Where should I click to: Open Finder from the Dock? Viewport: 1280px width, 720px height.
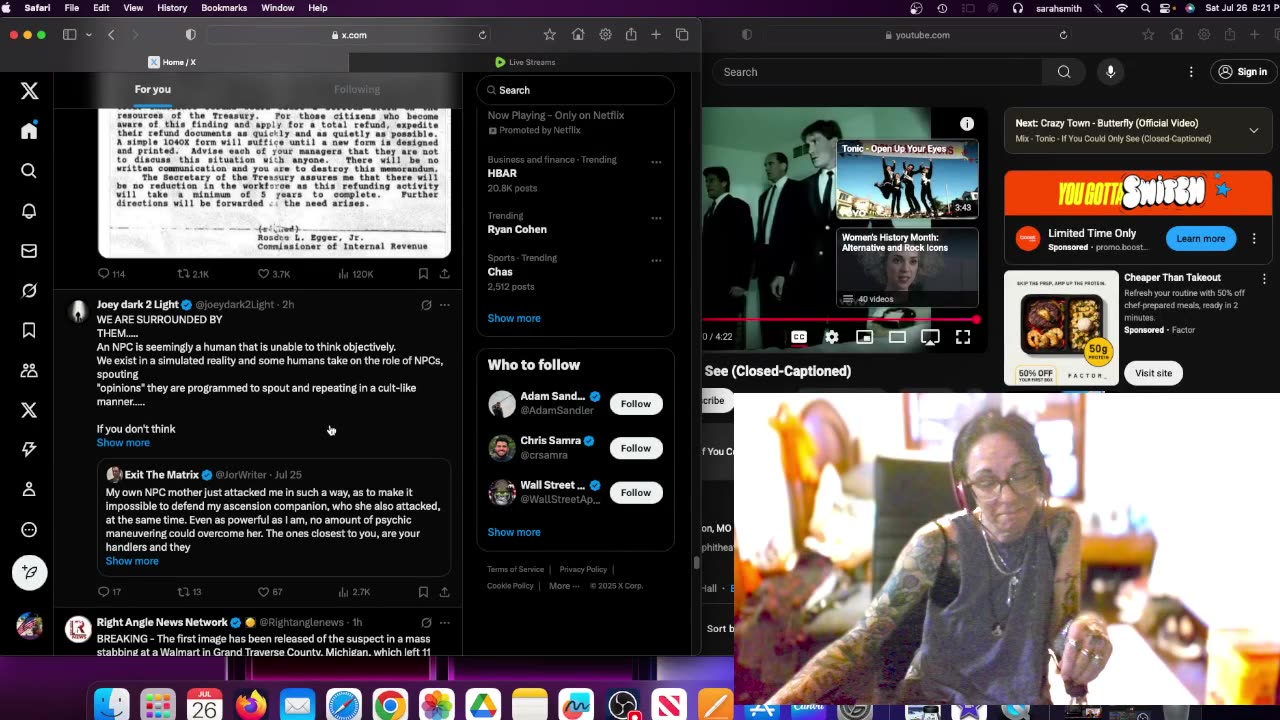[112, 705]
